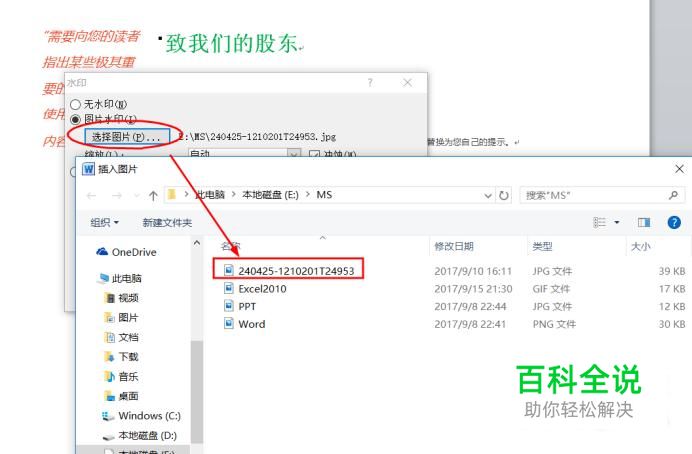Toggle the 冲蚀 washout checkbox
692x454 pixels.
click(314, 154)
